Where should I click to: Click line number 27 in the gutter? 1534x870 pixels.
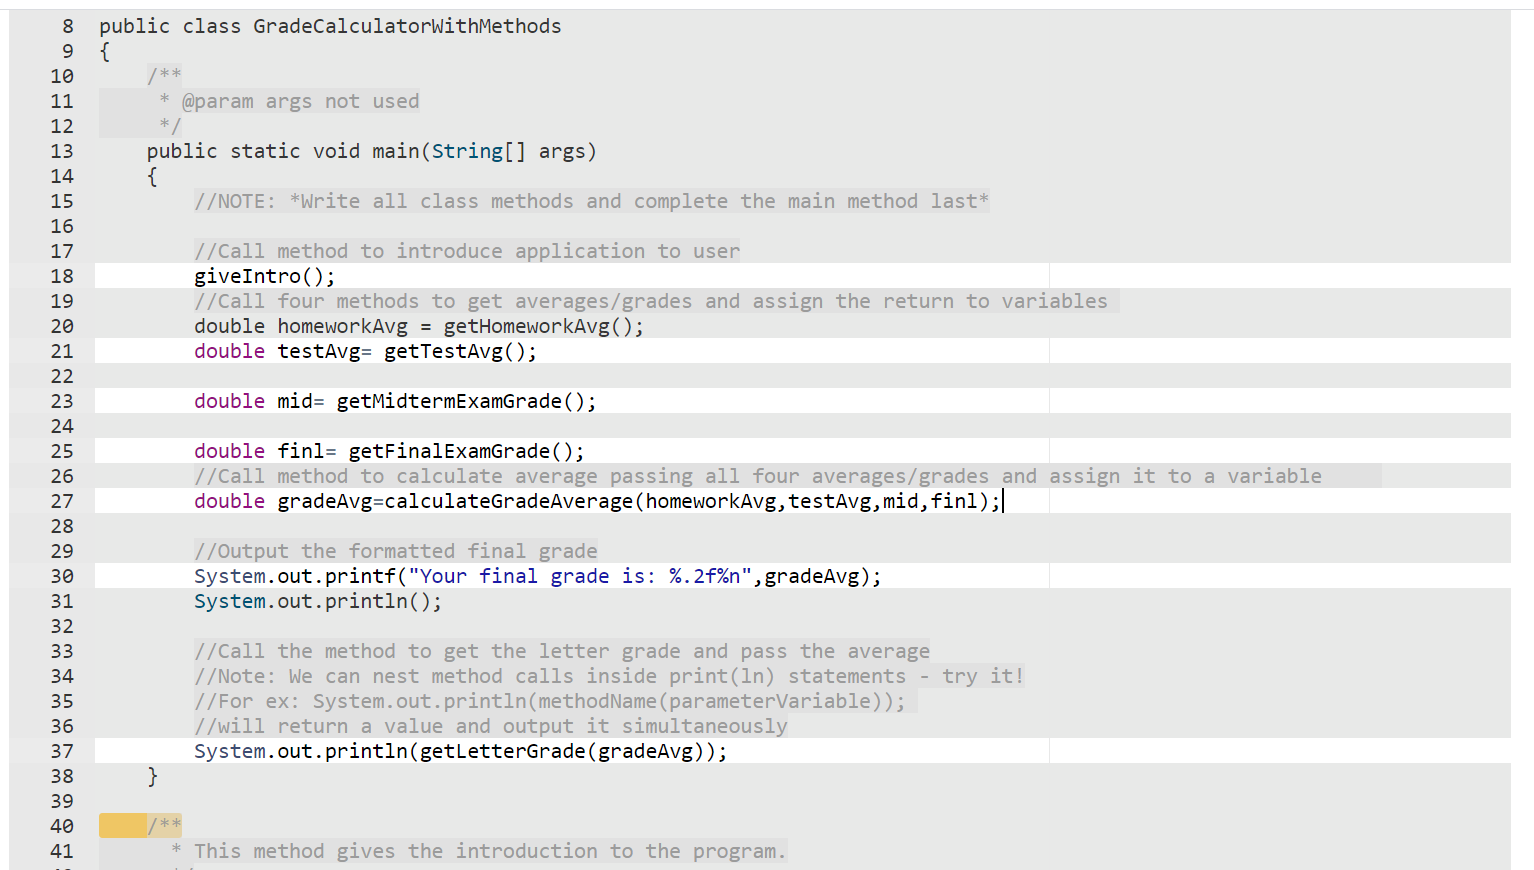(x=62, y=501)
